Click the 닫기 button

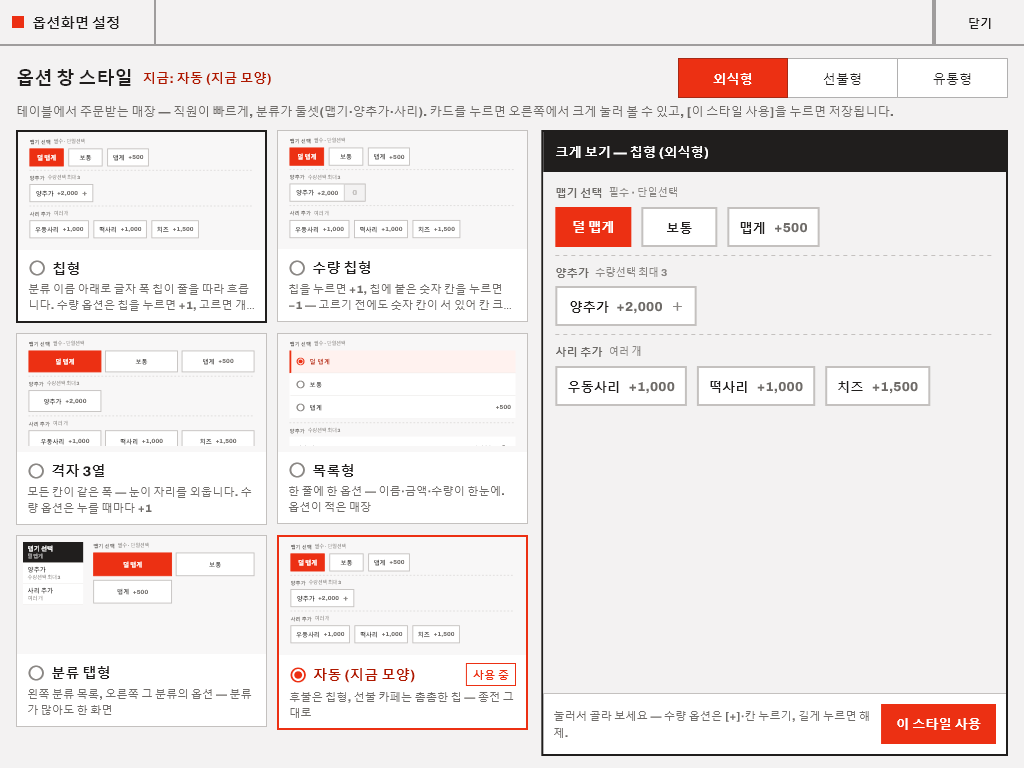tap(980, 23)
